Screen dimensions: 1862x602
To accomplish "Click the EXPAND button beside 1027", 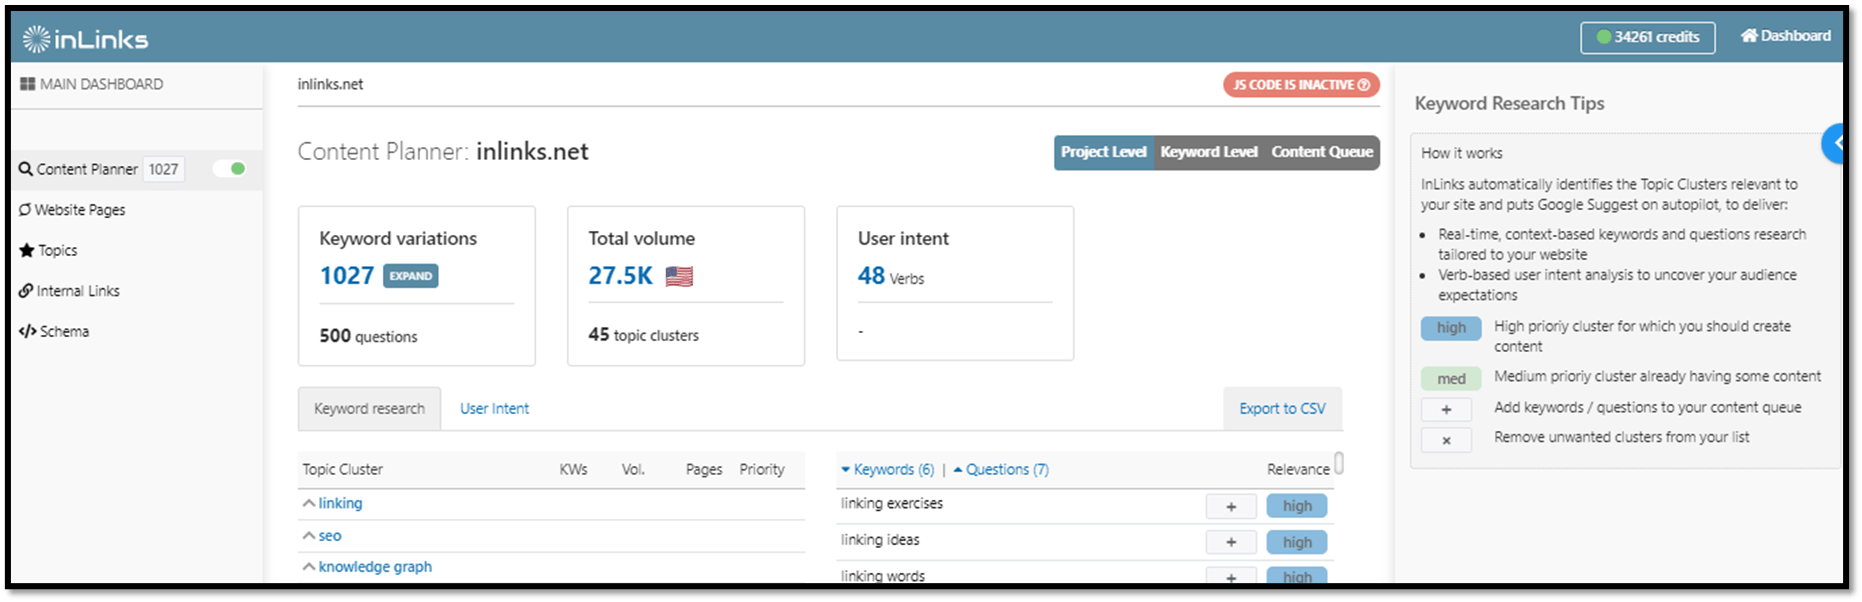I will pos(411,276).
